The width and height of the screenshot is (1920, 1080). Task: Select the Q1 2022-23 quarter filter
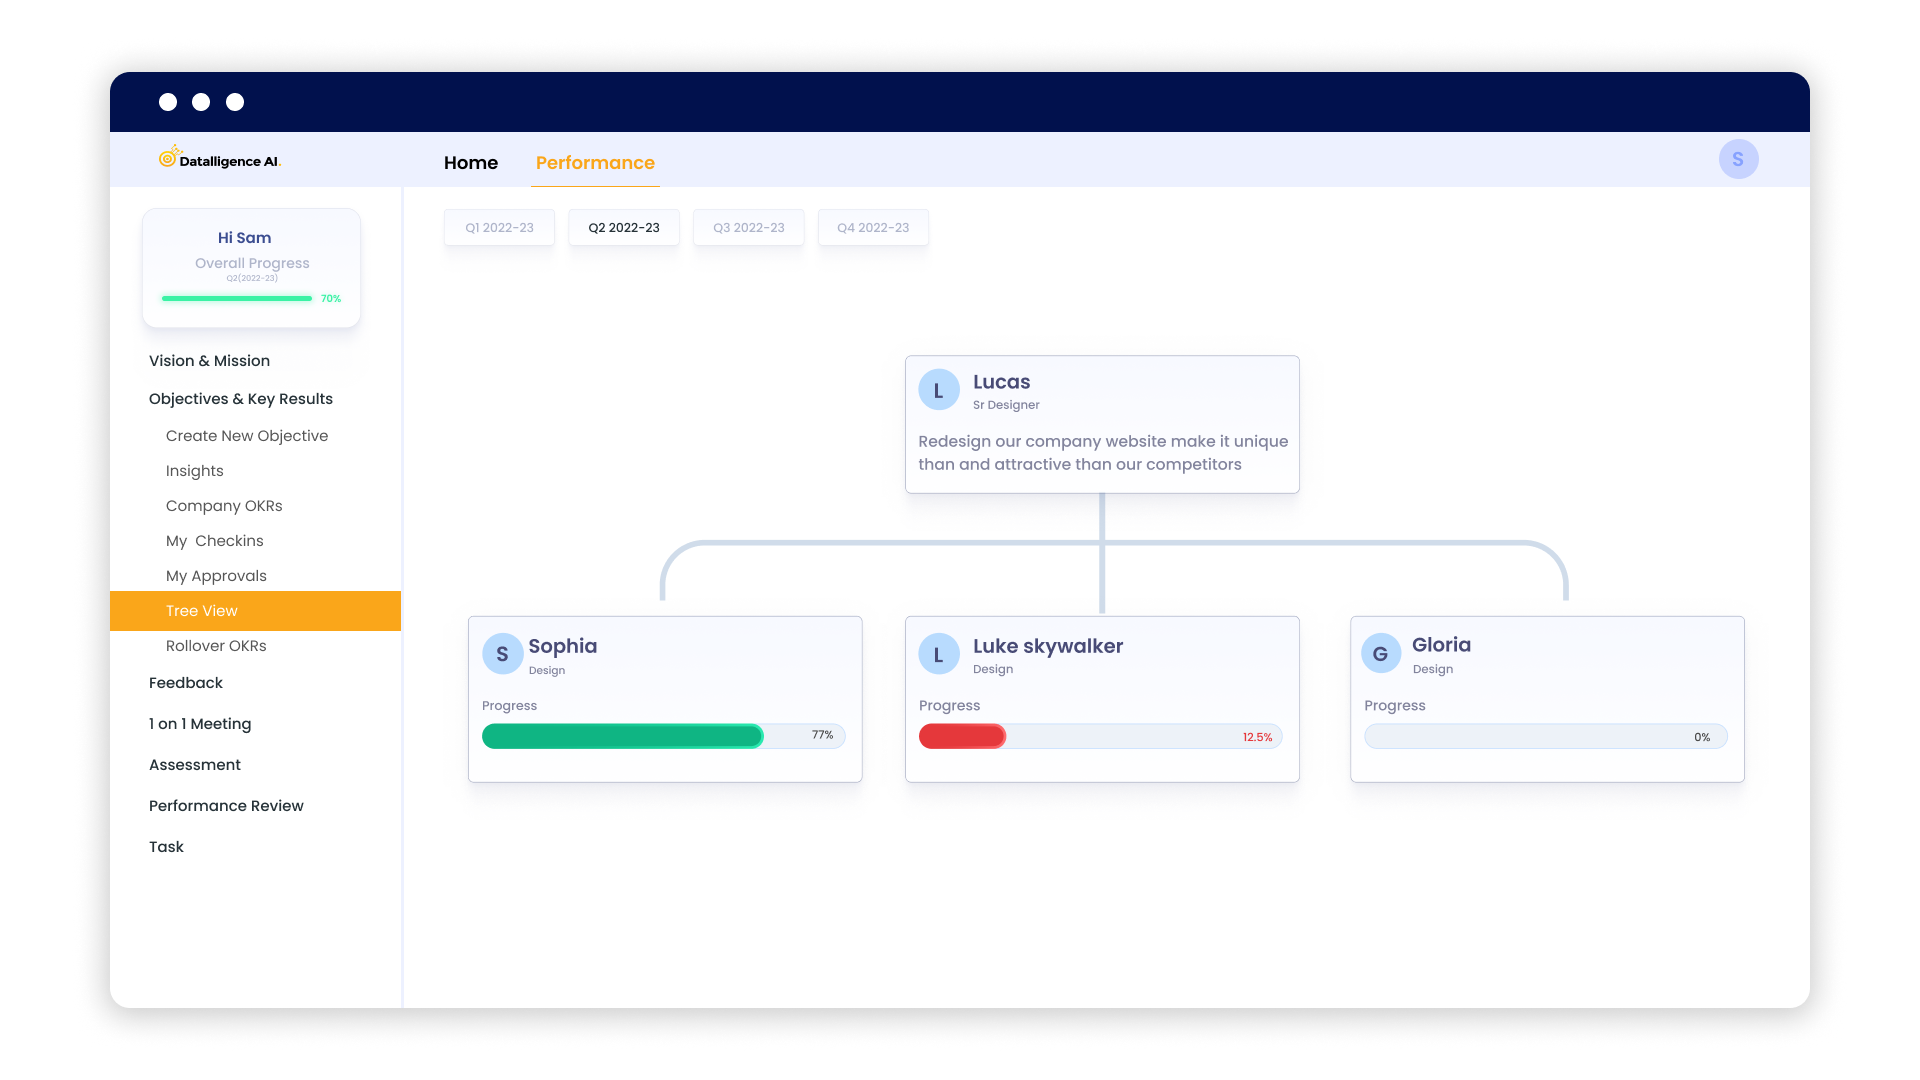[498, 227]
